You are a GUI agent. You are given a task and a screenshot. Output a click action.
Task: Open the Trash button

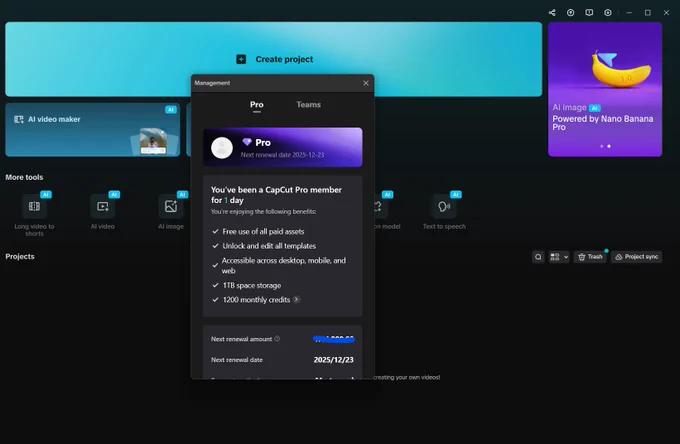590,257
